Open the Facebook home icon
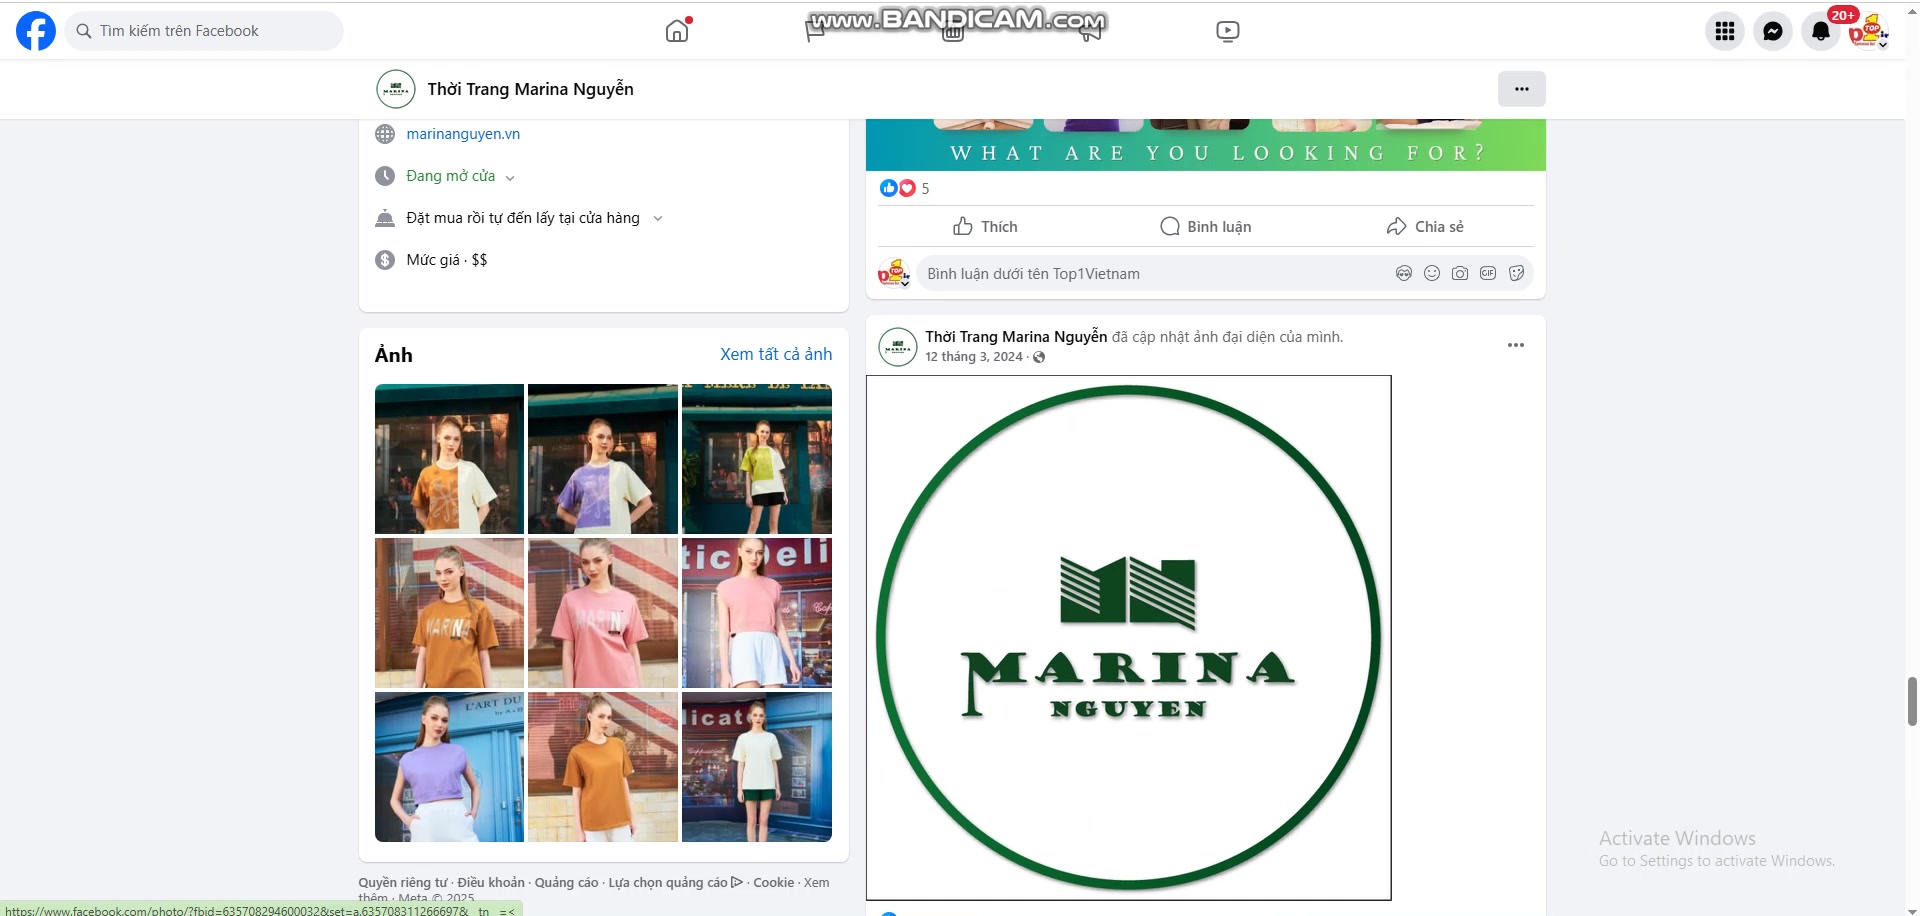Screen dimensions: 1920x916 point(677,31)
